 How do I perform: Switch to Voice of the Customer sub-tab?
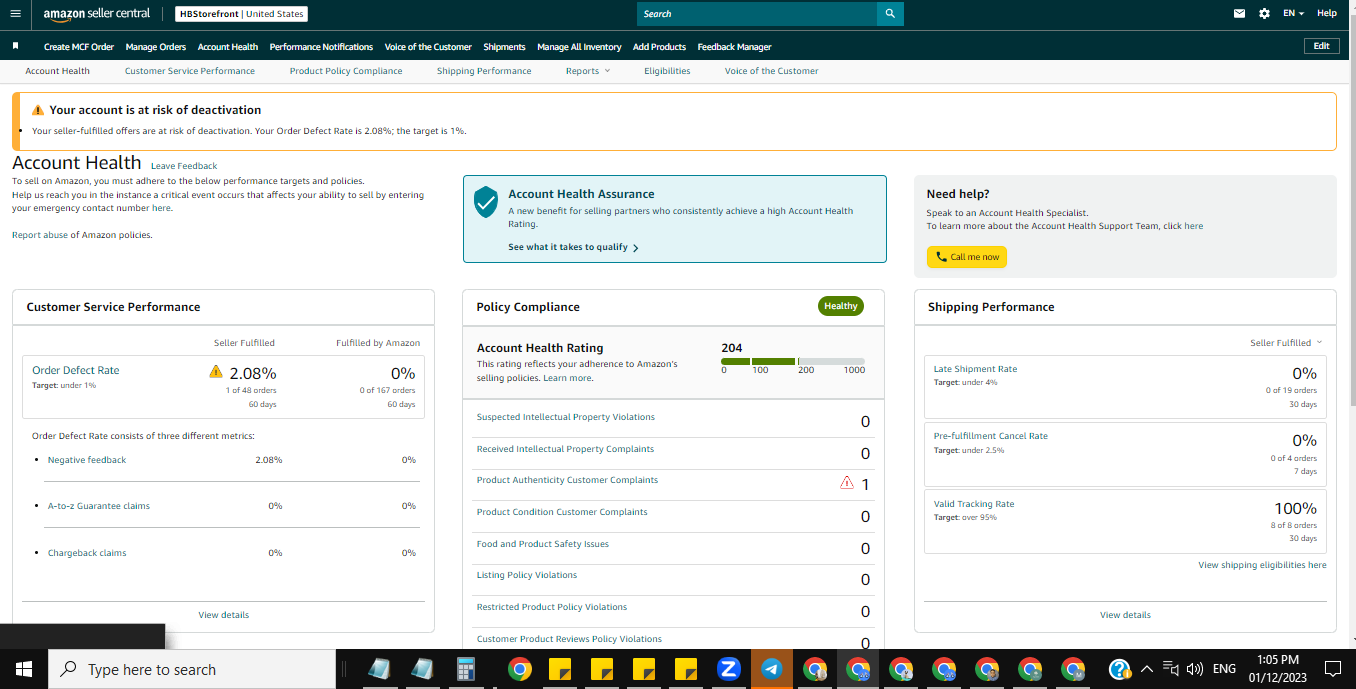771,71
